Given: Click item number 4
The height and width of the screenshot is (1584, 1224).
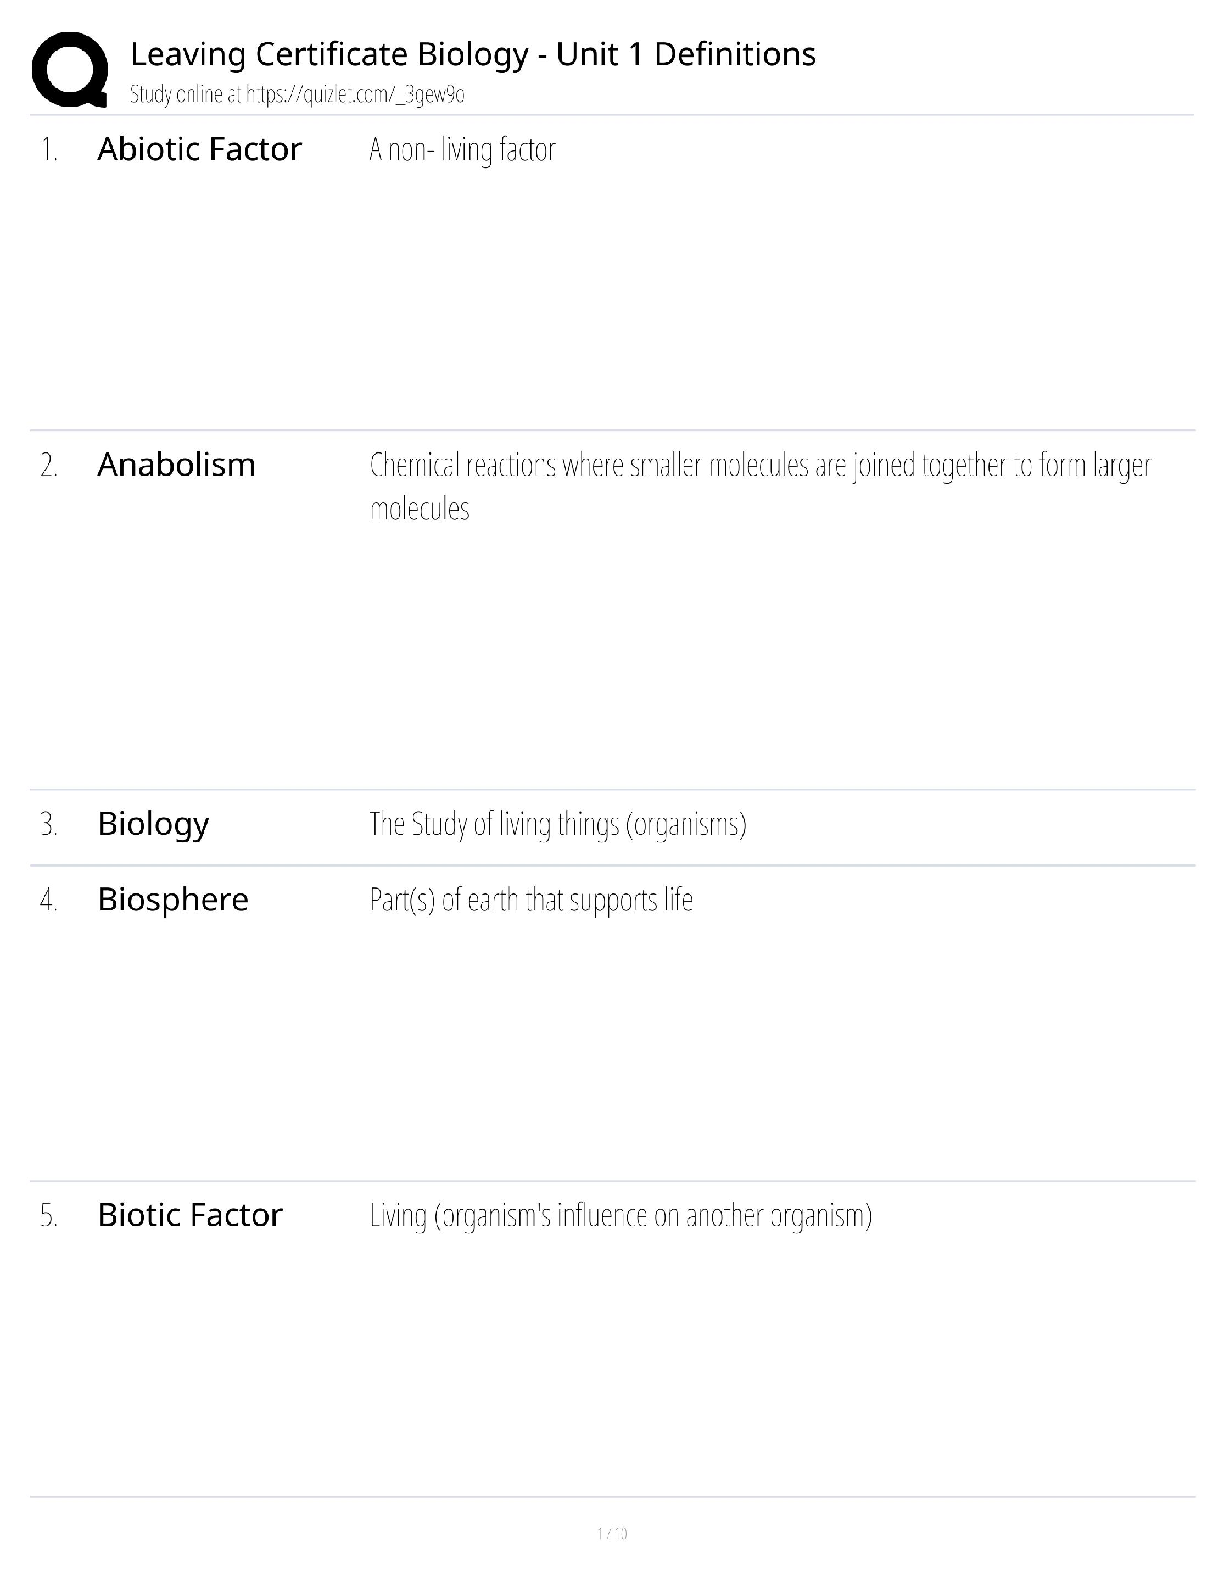Looking at the screenshot, I should (x=49, y=900).
